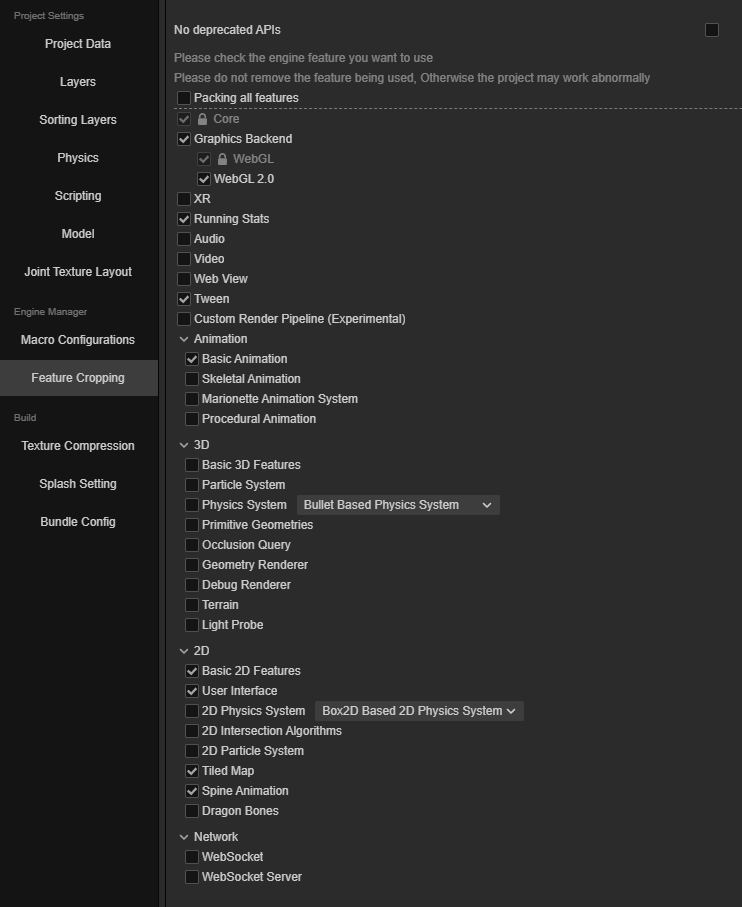Disable the Graphics Backend feature
This screenshot has width=742, height=907.
pyautogui.click(x=184, y=138)
